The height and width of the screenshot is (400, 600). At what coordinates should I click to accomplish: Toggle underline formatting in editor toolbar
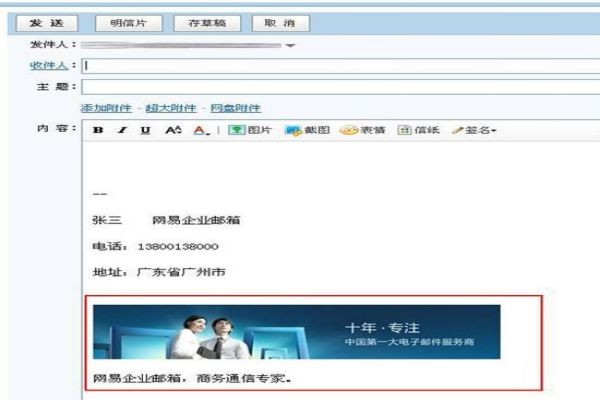[146, 131]
